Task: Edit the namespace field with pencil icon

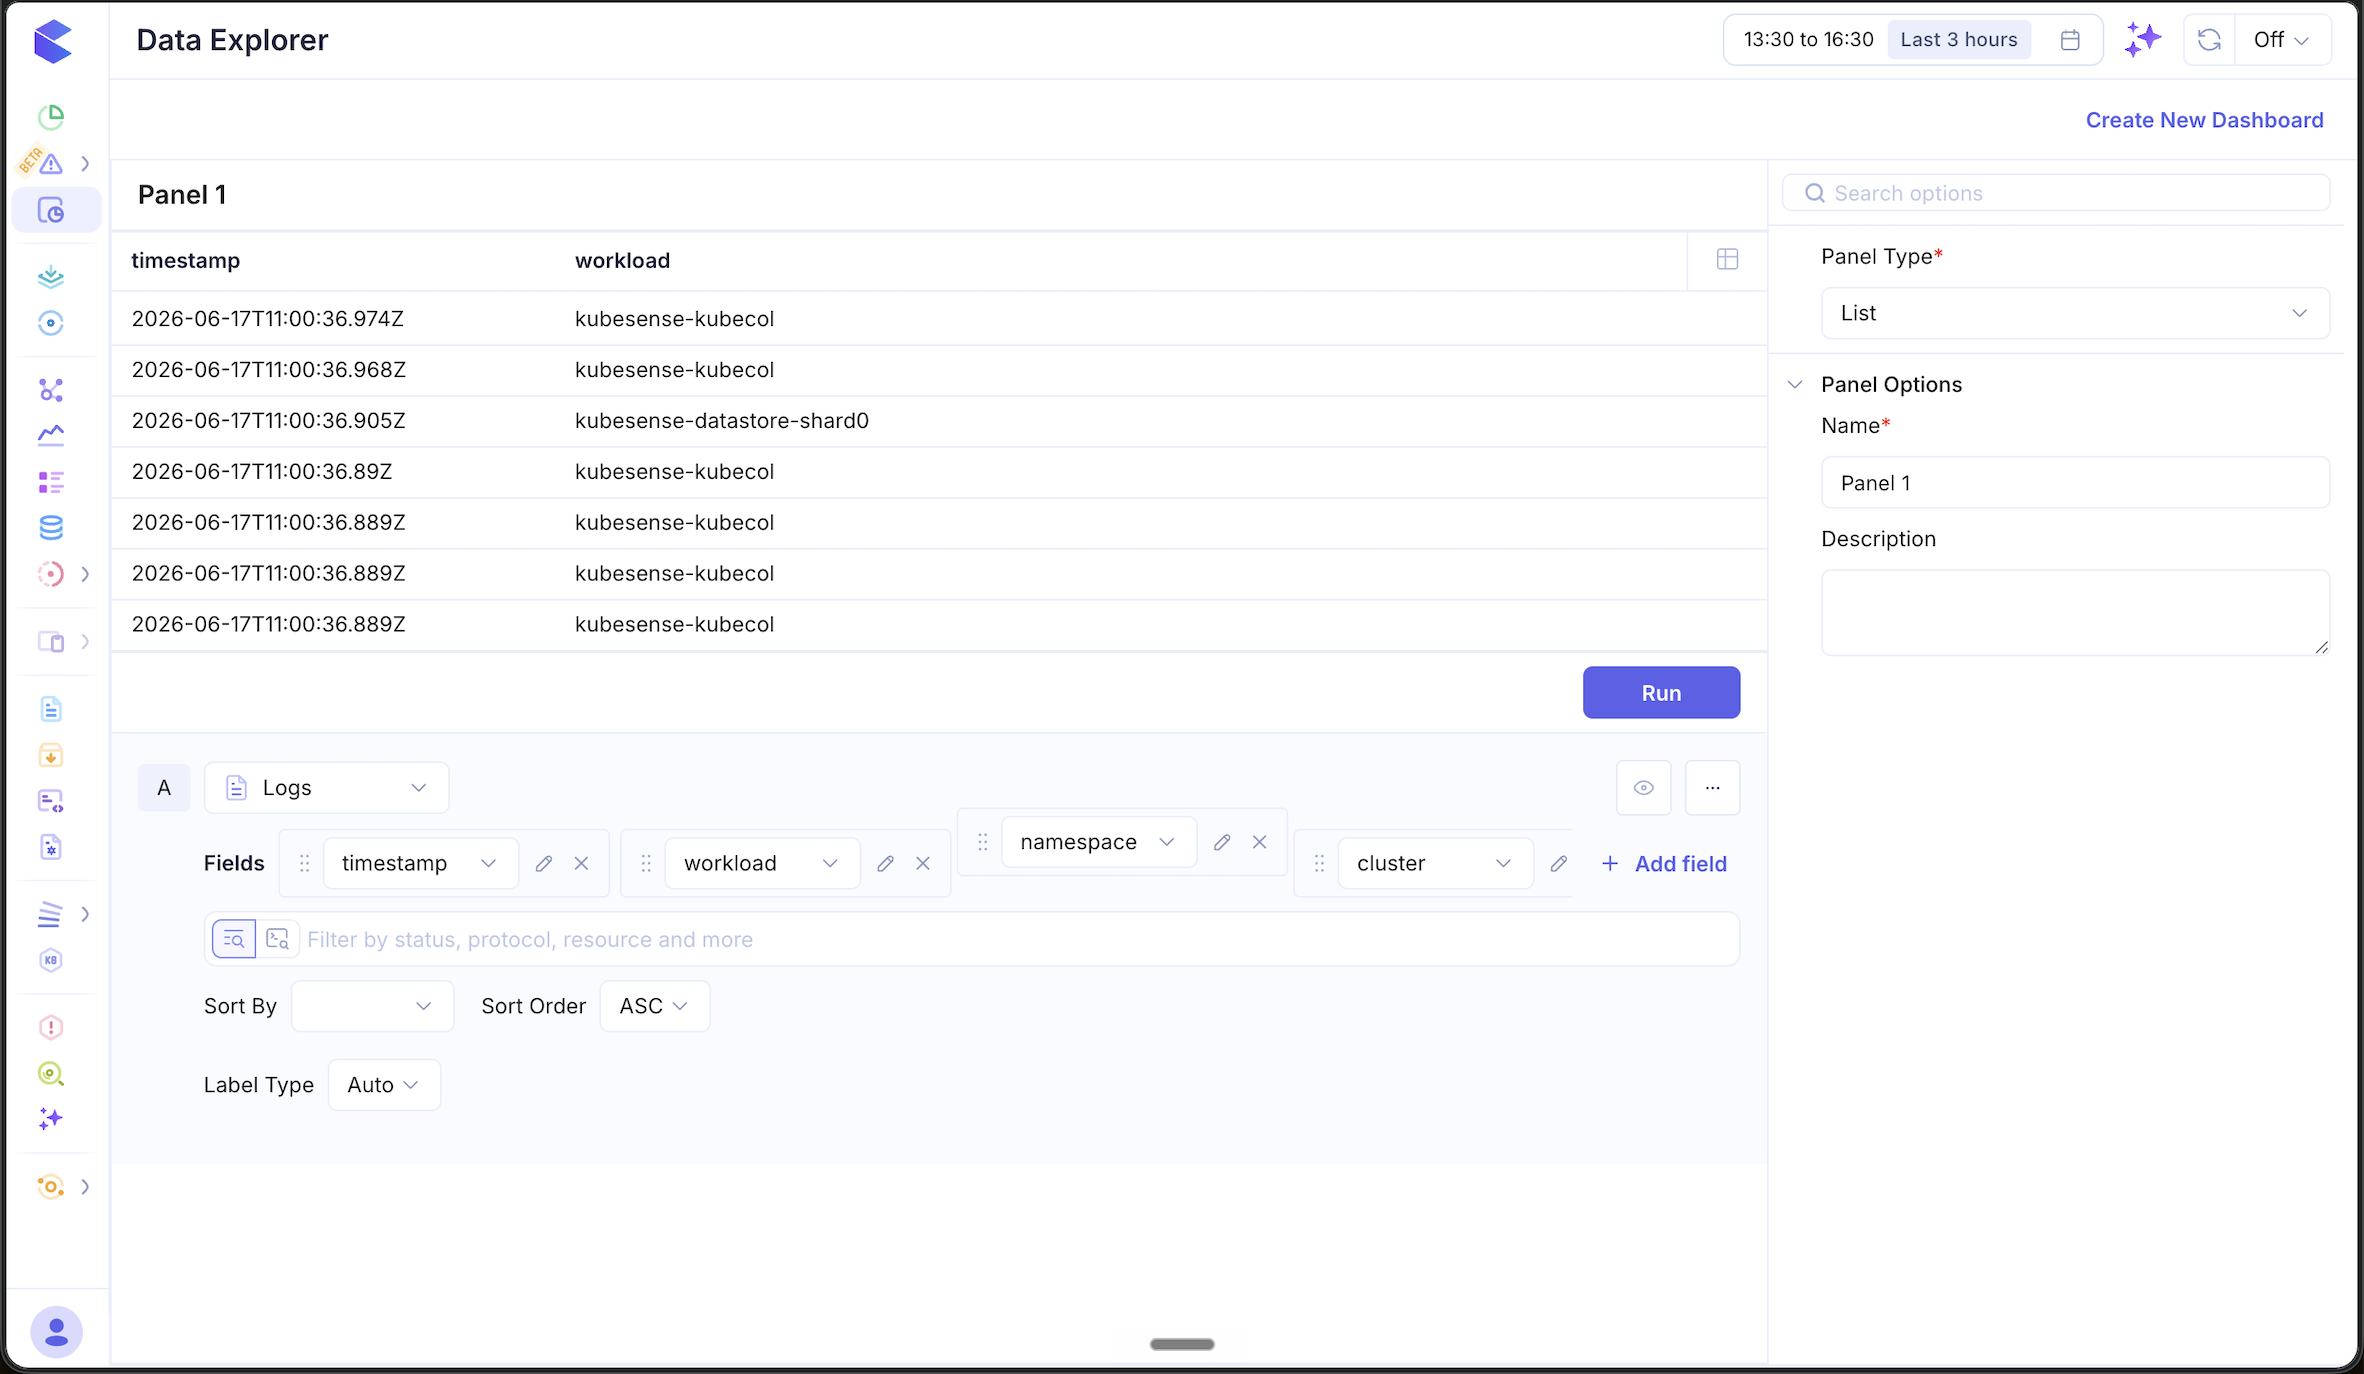Action: (1222, 842)
